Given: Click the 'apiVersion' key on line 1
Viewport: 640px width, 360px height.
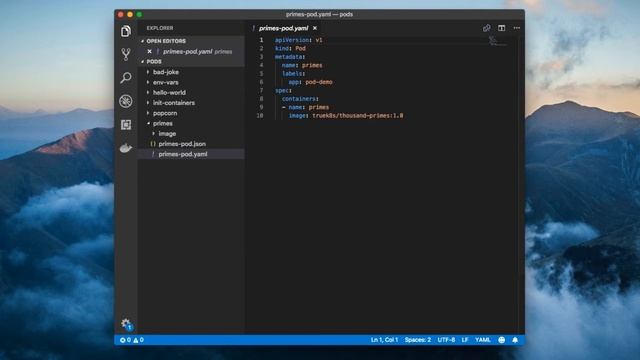Looking at the screenshot, I should [292, 40].
